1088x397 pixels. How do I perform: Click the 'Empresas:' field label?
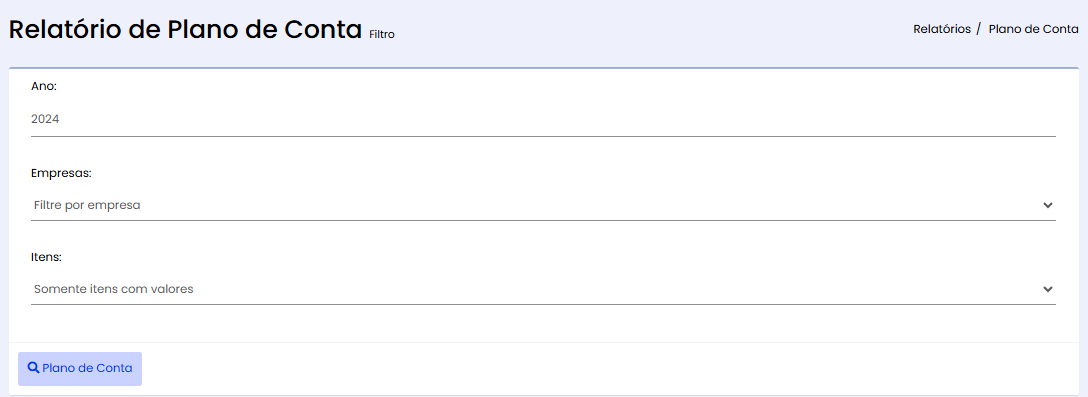[61, 174]
